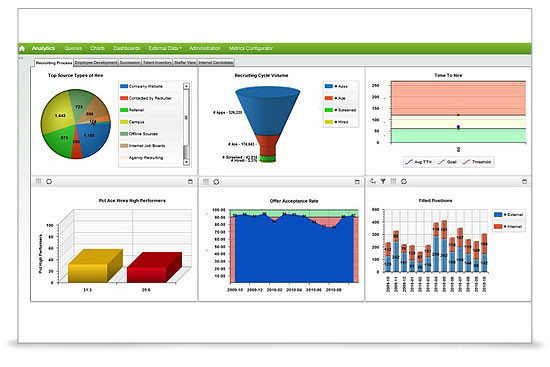
Task: Open the External Data dropdown menu
Action: click(165, 48)
